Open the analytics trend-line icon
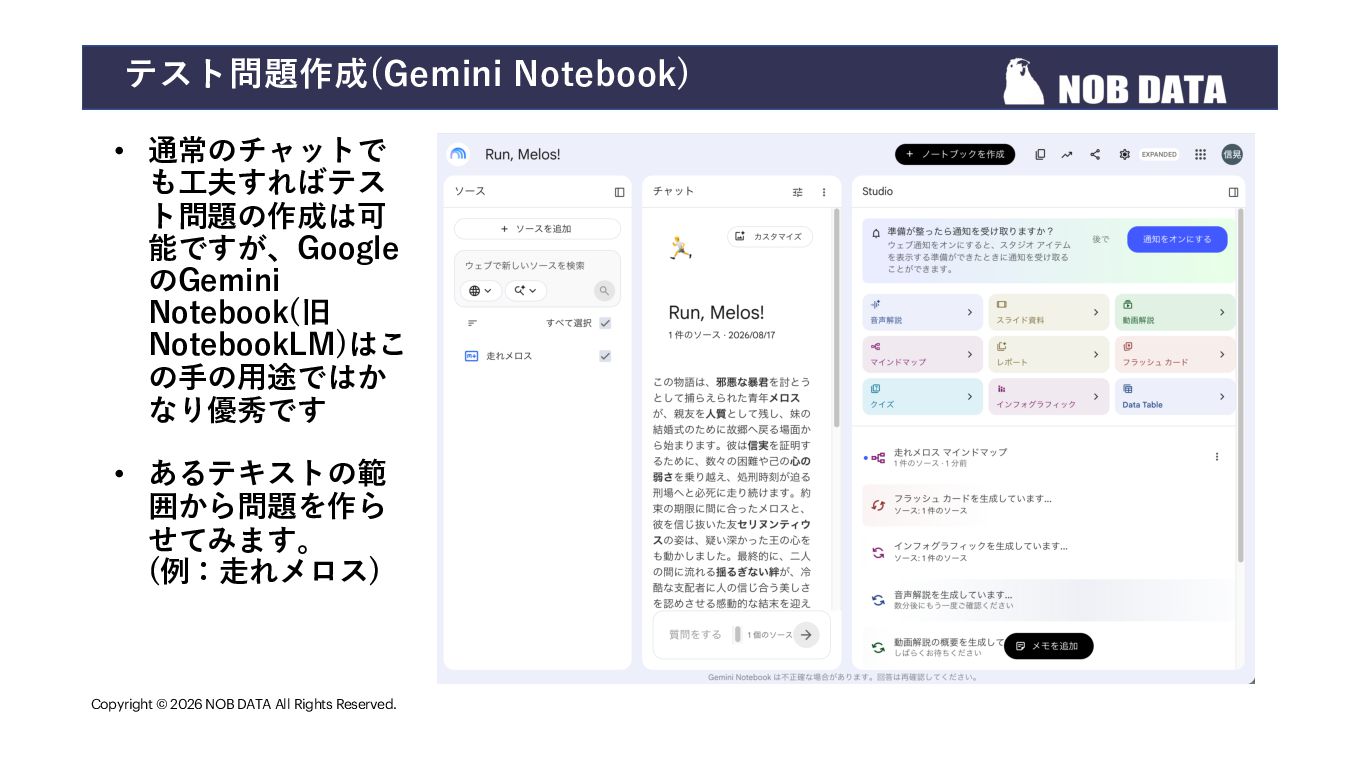This screenshot has width=1361, height=765. [x=1067, y=155]
